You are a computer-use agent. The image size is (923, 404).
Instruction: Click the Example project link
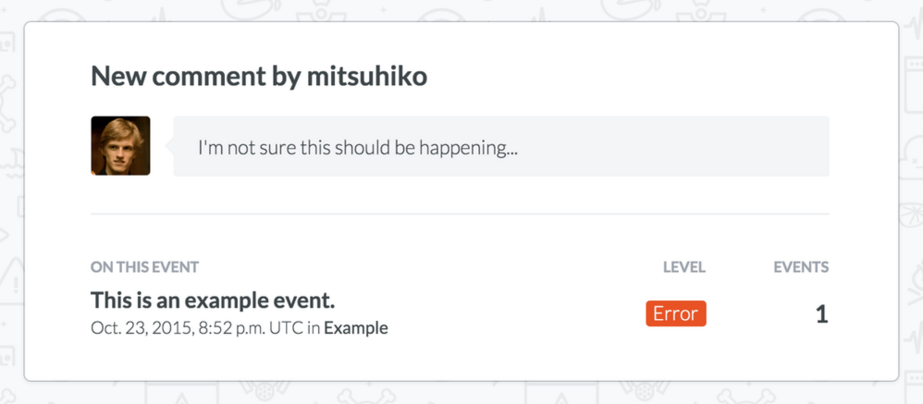(356, 328)
